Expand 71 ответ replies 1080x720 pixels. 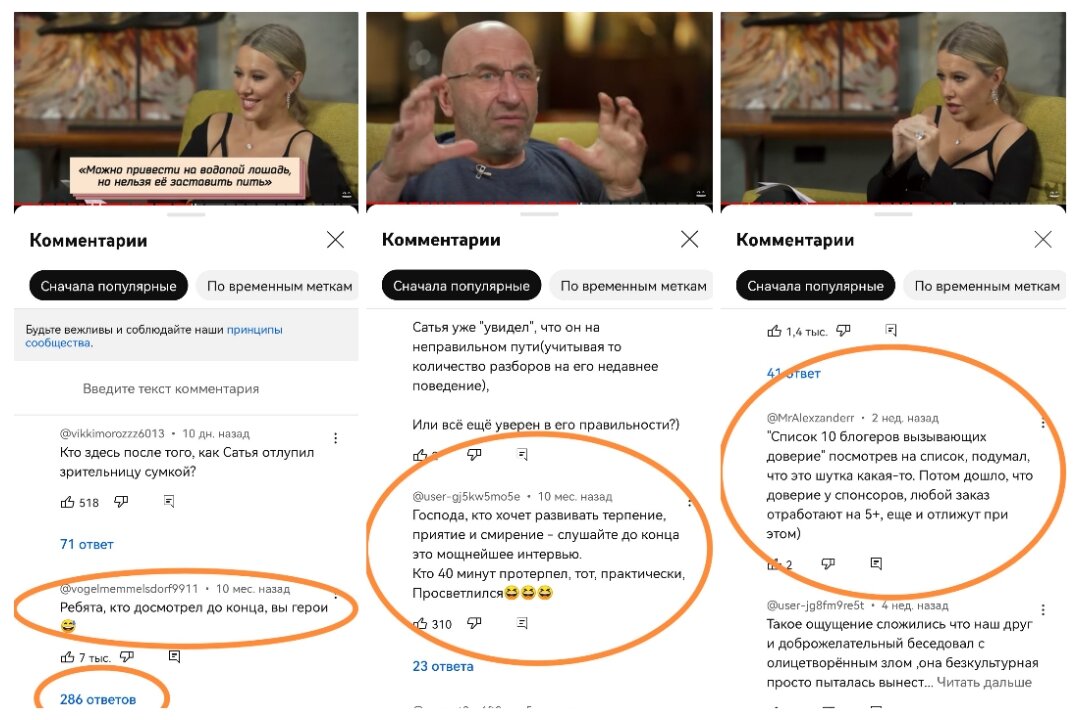click(87, 544)
